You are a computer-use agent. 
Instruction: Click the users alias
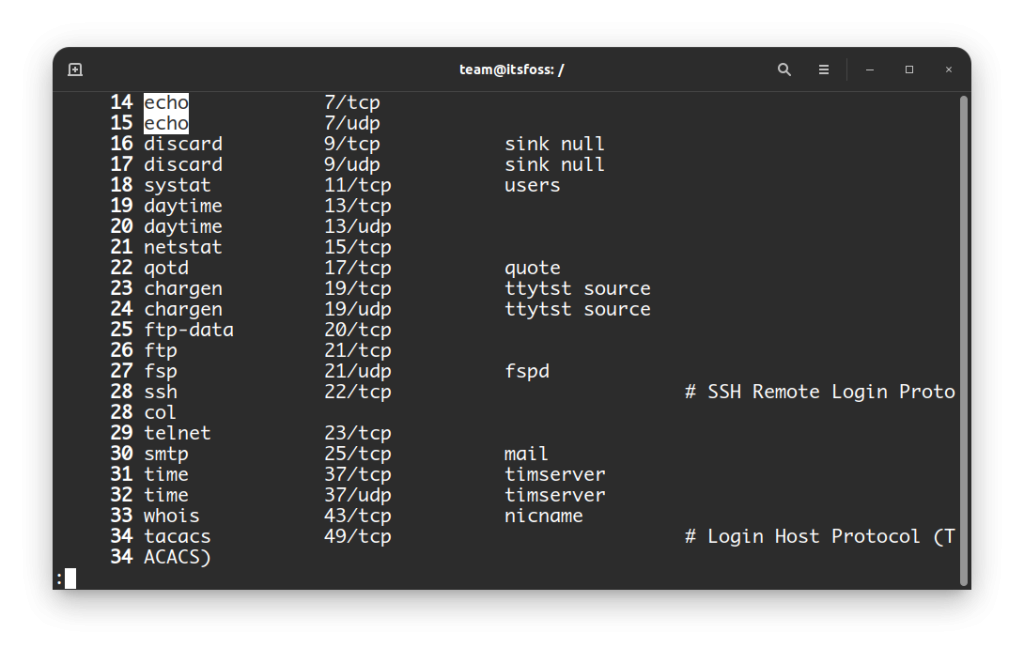(532, 186)
